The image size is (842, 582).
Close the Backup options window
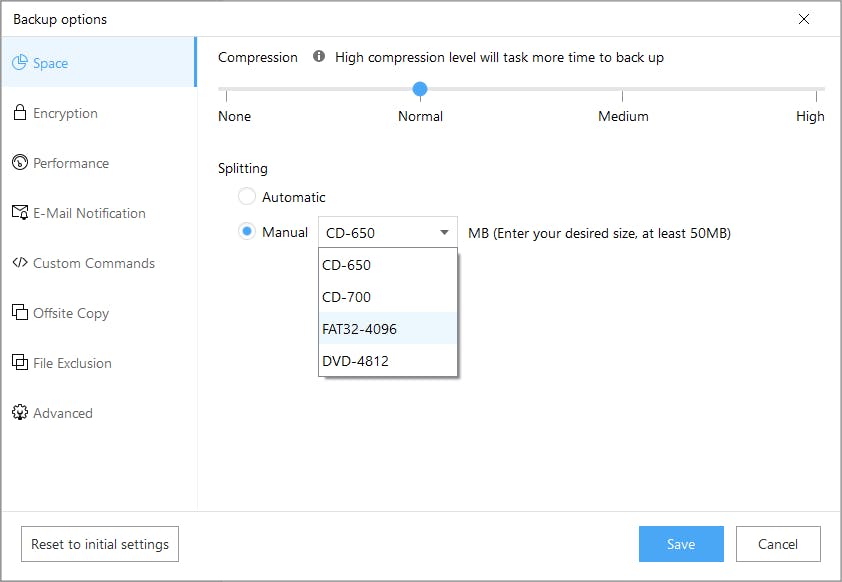click(805, 18)
